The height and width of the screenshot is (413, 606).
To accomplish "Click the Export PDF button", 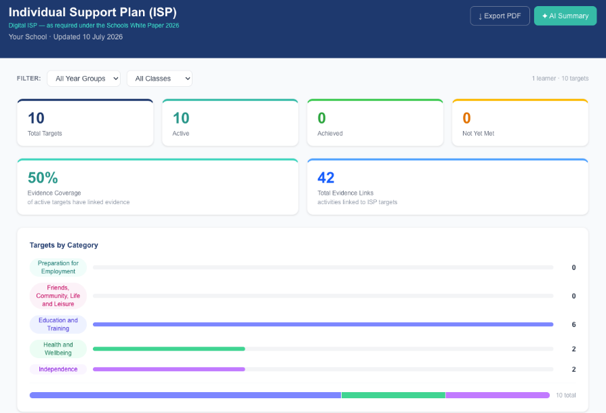I will point(499,16).
